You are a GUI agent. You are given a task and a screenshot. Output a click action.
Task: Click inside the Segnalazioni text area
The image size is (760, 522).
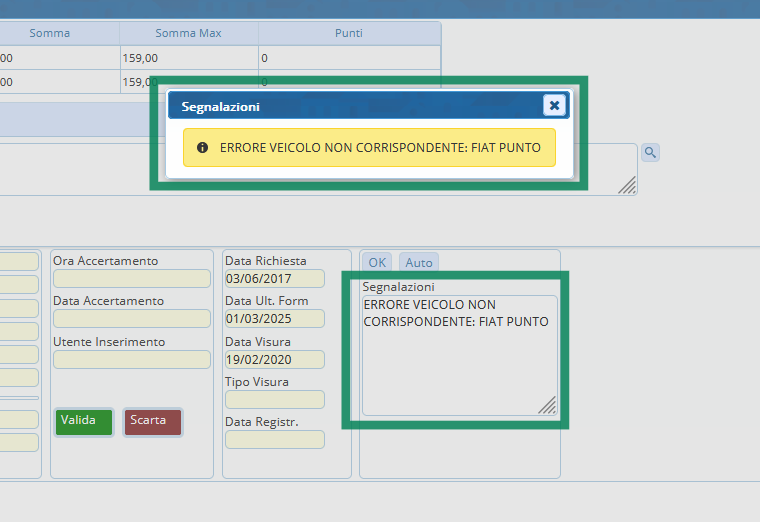tap(459, 355)
